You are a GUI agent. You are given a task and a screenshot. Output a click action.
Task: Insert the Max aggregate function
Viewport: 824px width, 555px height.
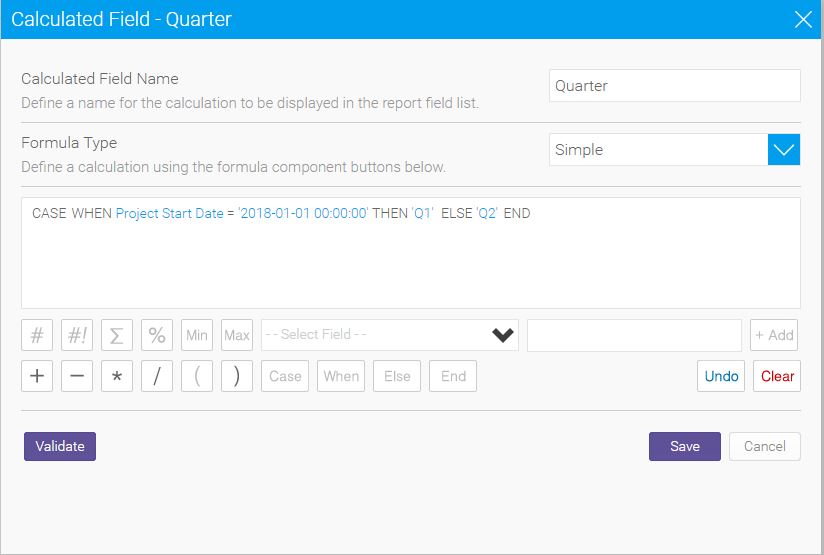tap(236, 335)
